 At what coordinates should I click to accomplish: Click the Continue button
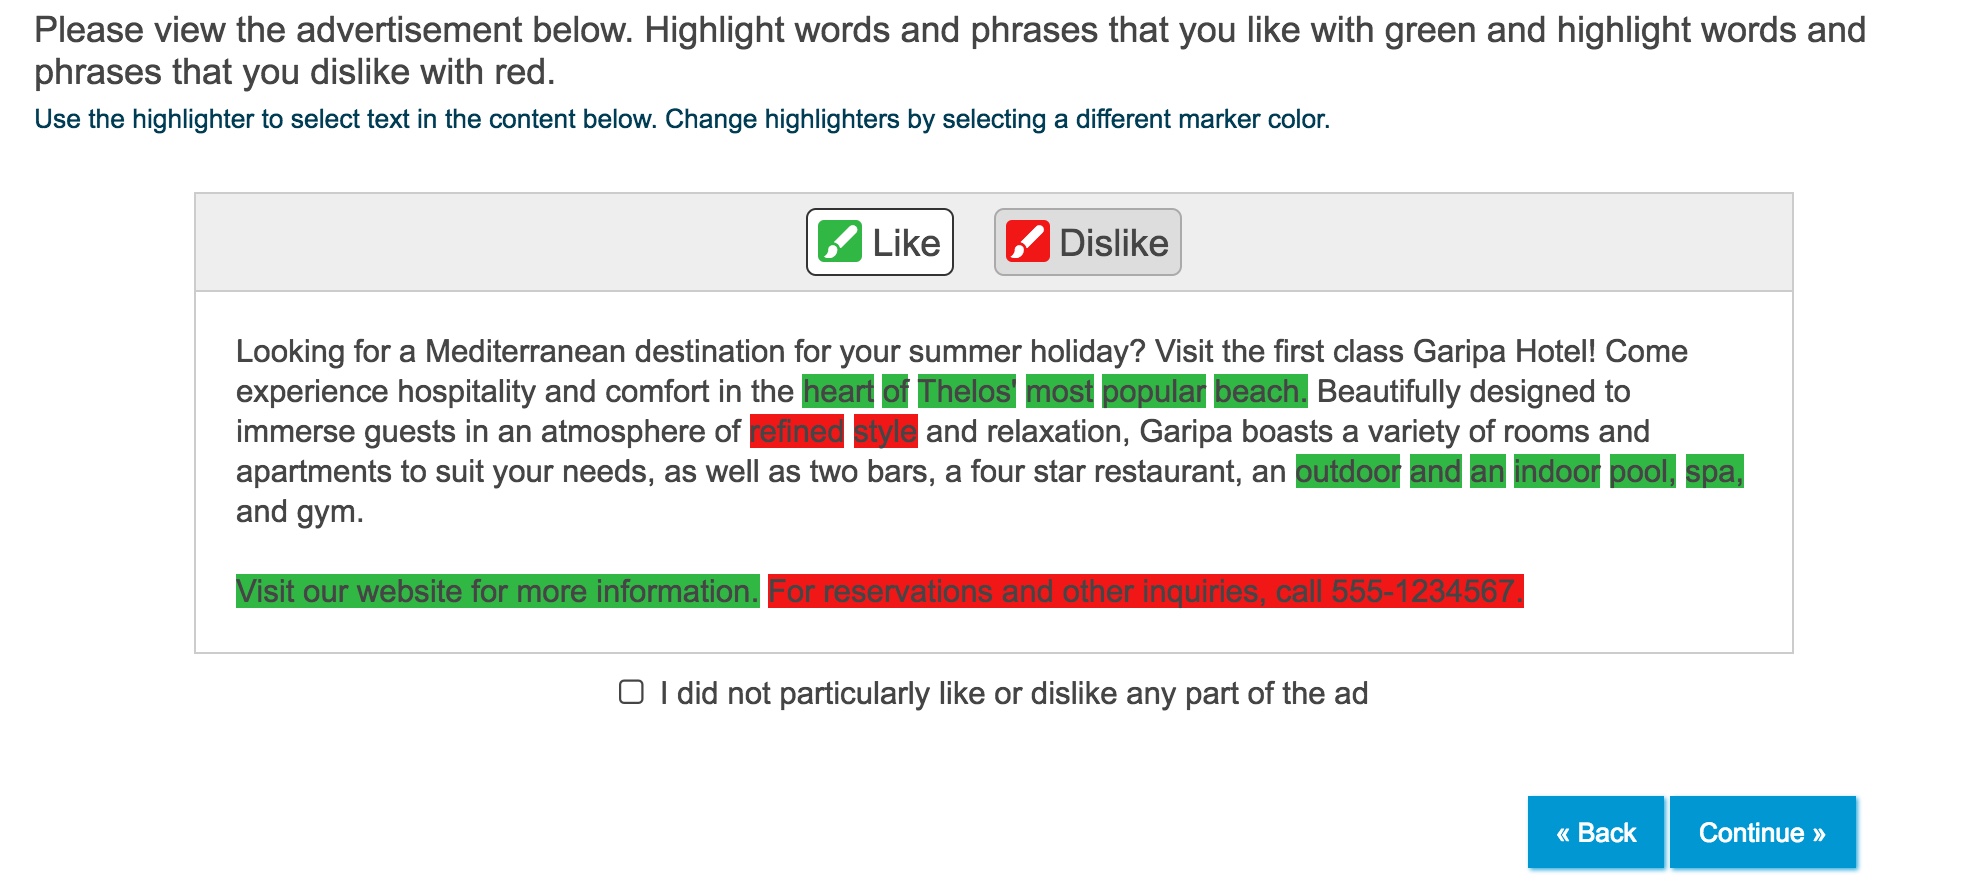tap(1762, 832)
